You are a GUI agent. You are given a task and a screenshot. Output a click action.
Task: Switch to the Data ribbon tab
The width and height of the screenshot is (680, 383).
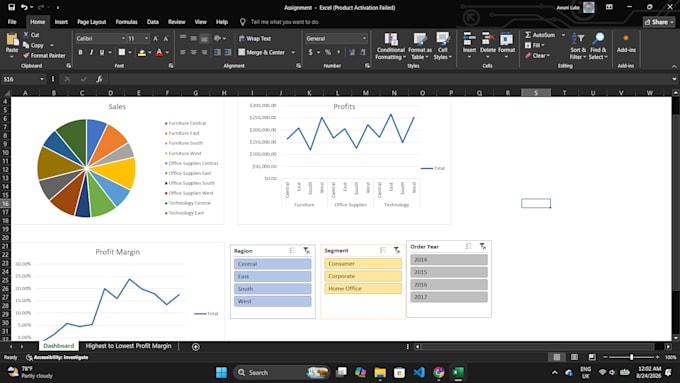153,22
